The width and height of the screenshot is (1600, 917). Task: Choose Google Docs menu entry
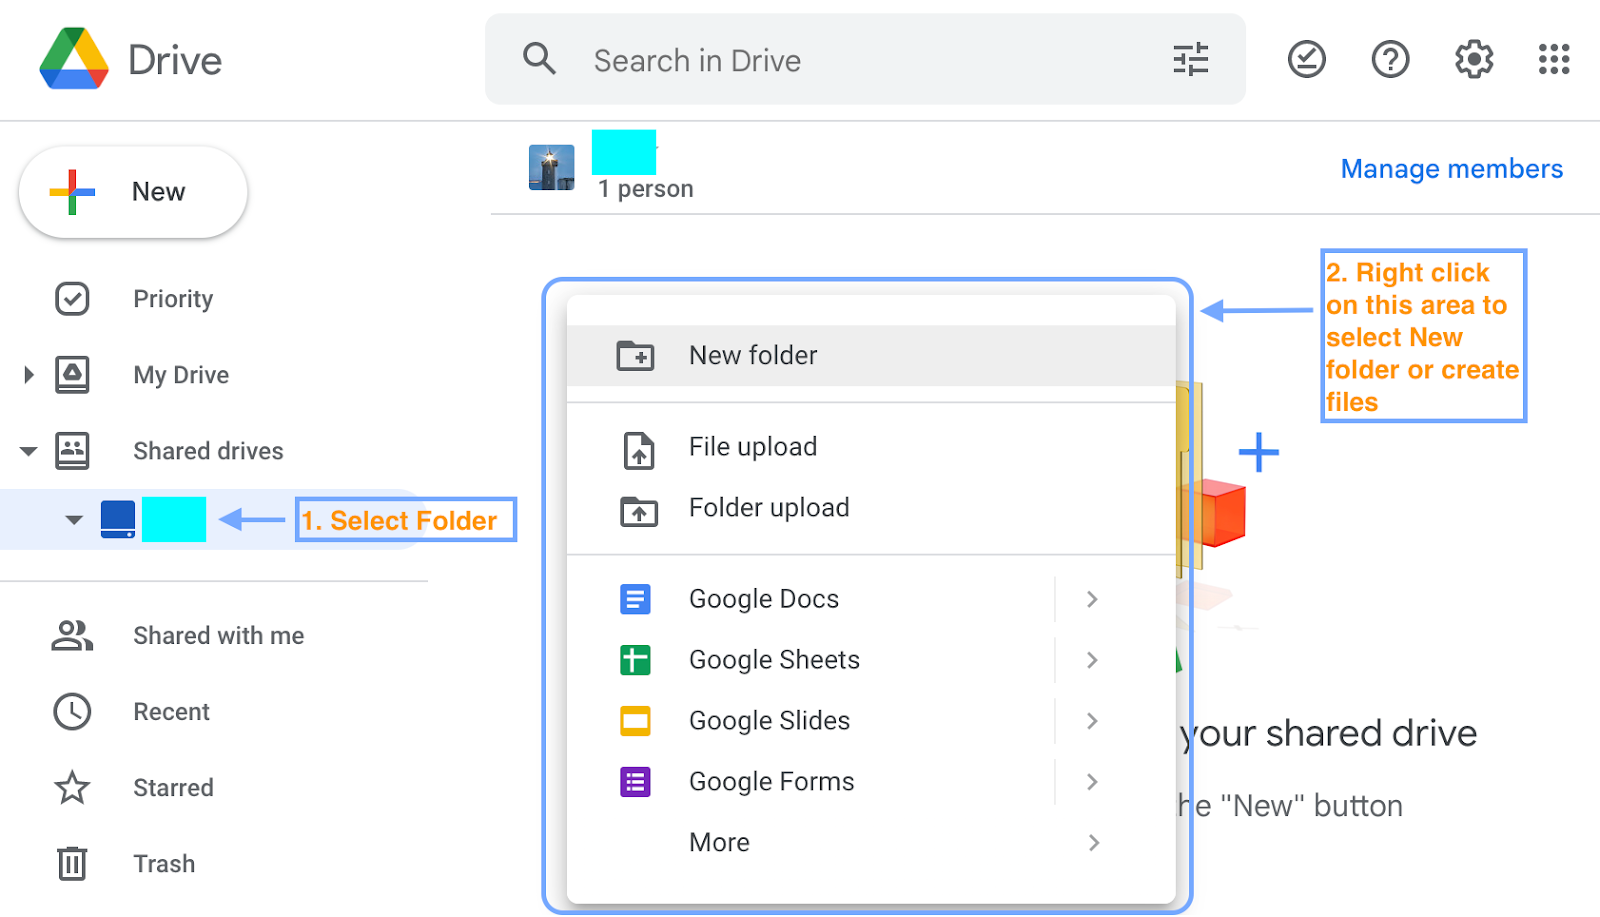(x=871, y=599)
